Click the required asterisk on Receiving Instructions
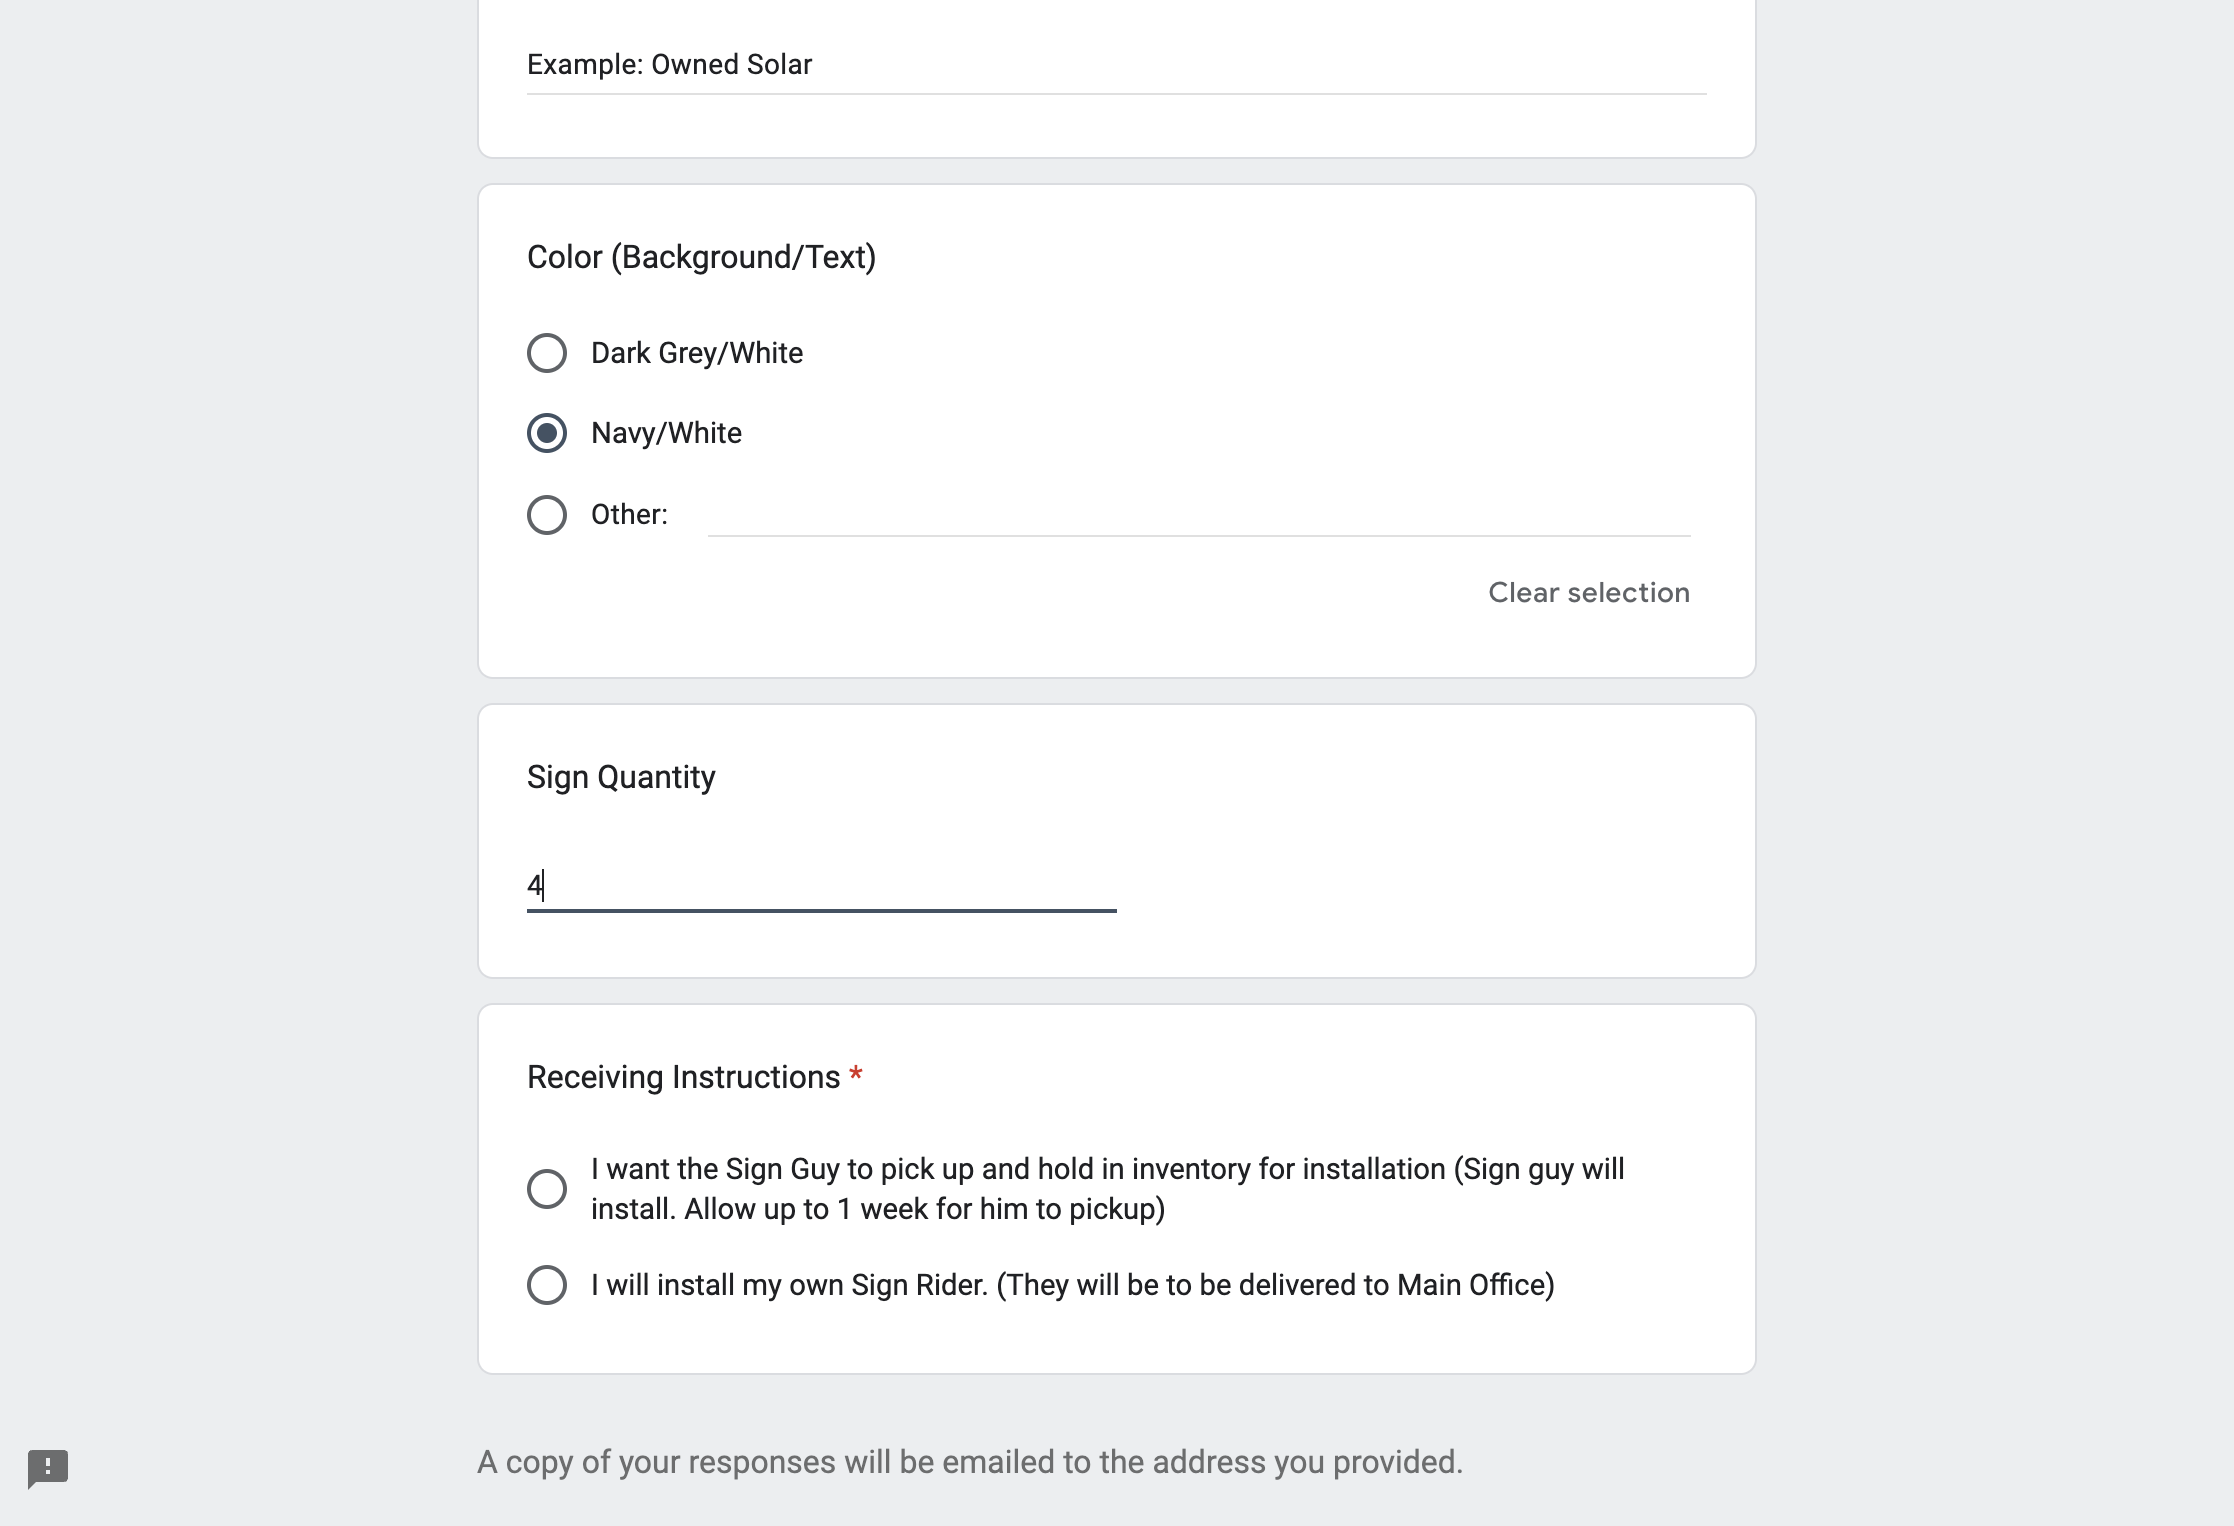 pyautogui.click(x=856, y=1075)
